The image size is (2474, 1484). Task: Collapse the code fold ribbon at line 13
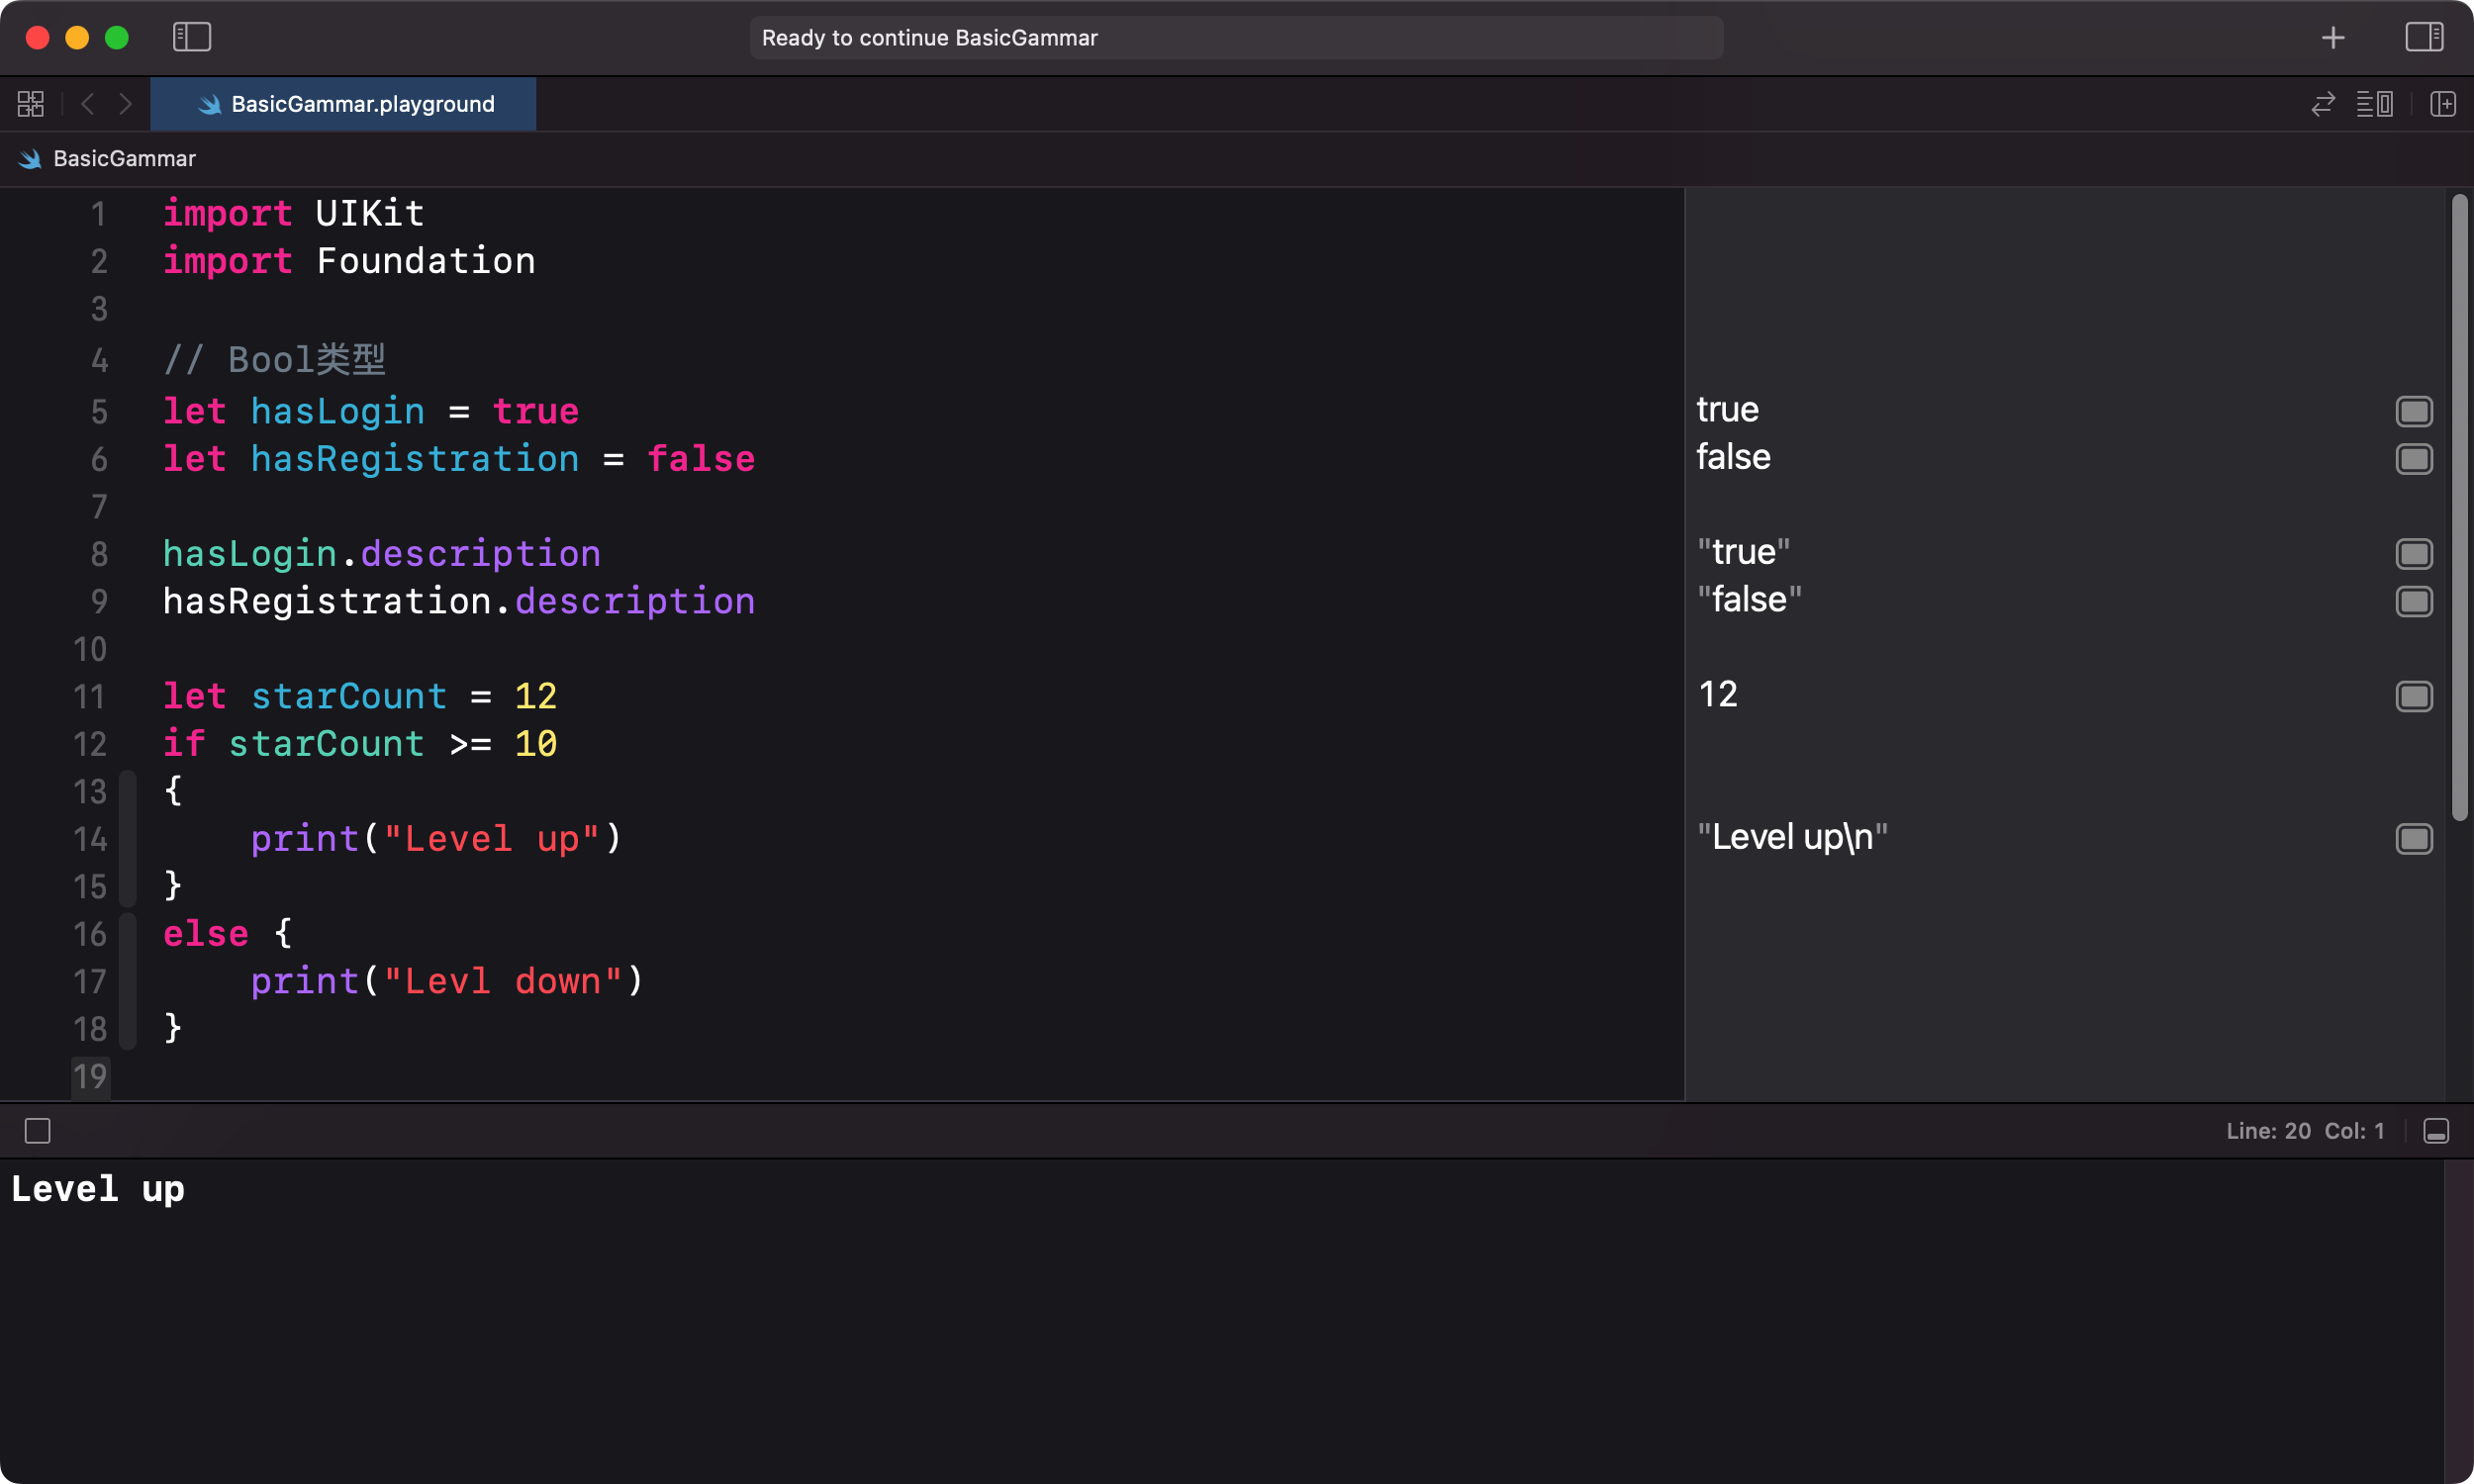pos(127,839)
